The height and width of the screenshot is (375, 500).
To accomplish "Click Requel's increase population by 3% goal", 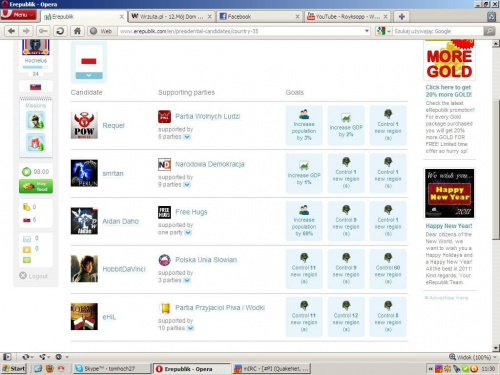I will tap(304, 125).
